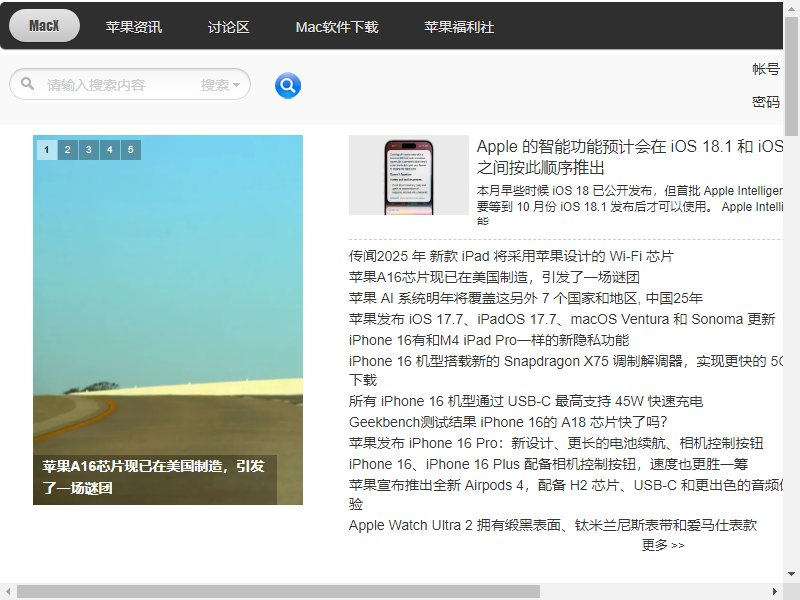Go to the 讨论区 section
The height and width of the screenshot is (600, 800).
coord(229,27)
